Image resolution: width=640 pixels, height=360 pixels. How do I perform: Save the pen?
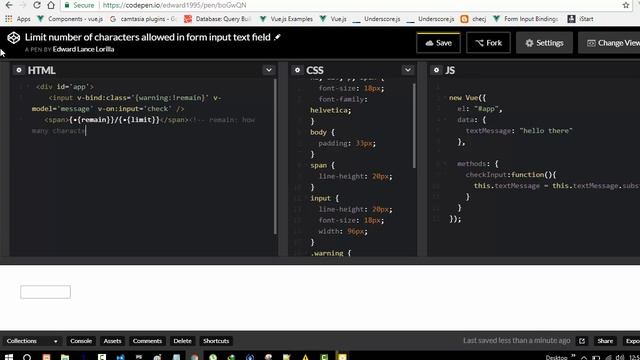[438, 43]
